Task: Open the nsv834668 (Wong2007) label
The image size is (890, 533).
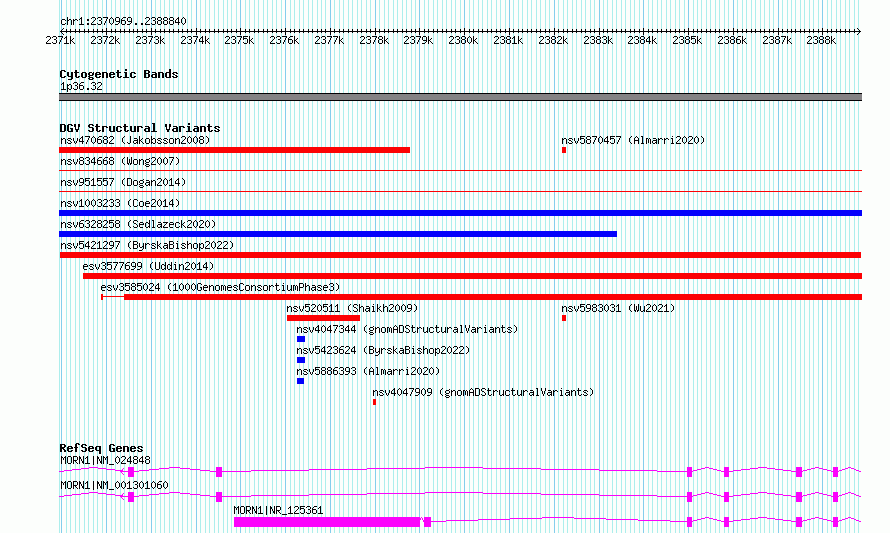Action: [120, 161]
